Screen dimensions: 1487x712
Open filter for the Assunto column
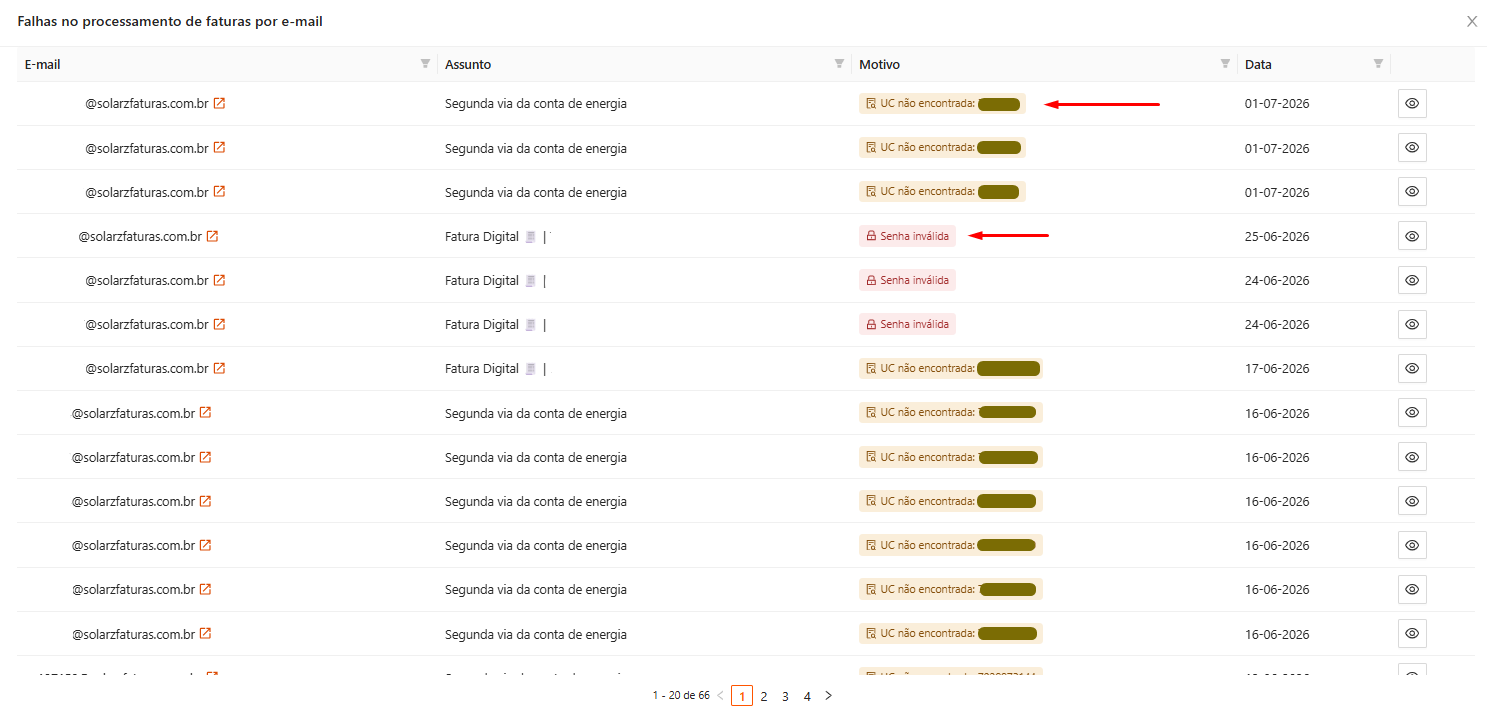point(839,64)
